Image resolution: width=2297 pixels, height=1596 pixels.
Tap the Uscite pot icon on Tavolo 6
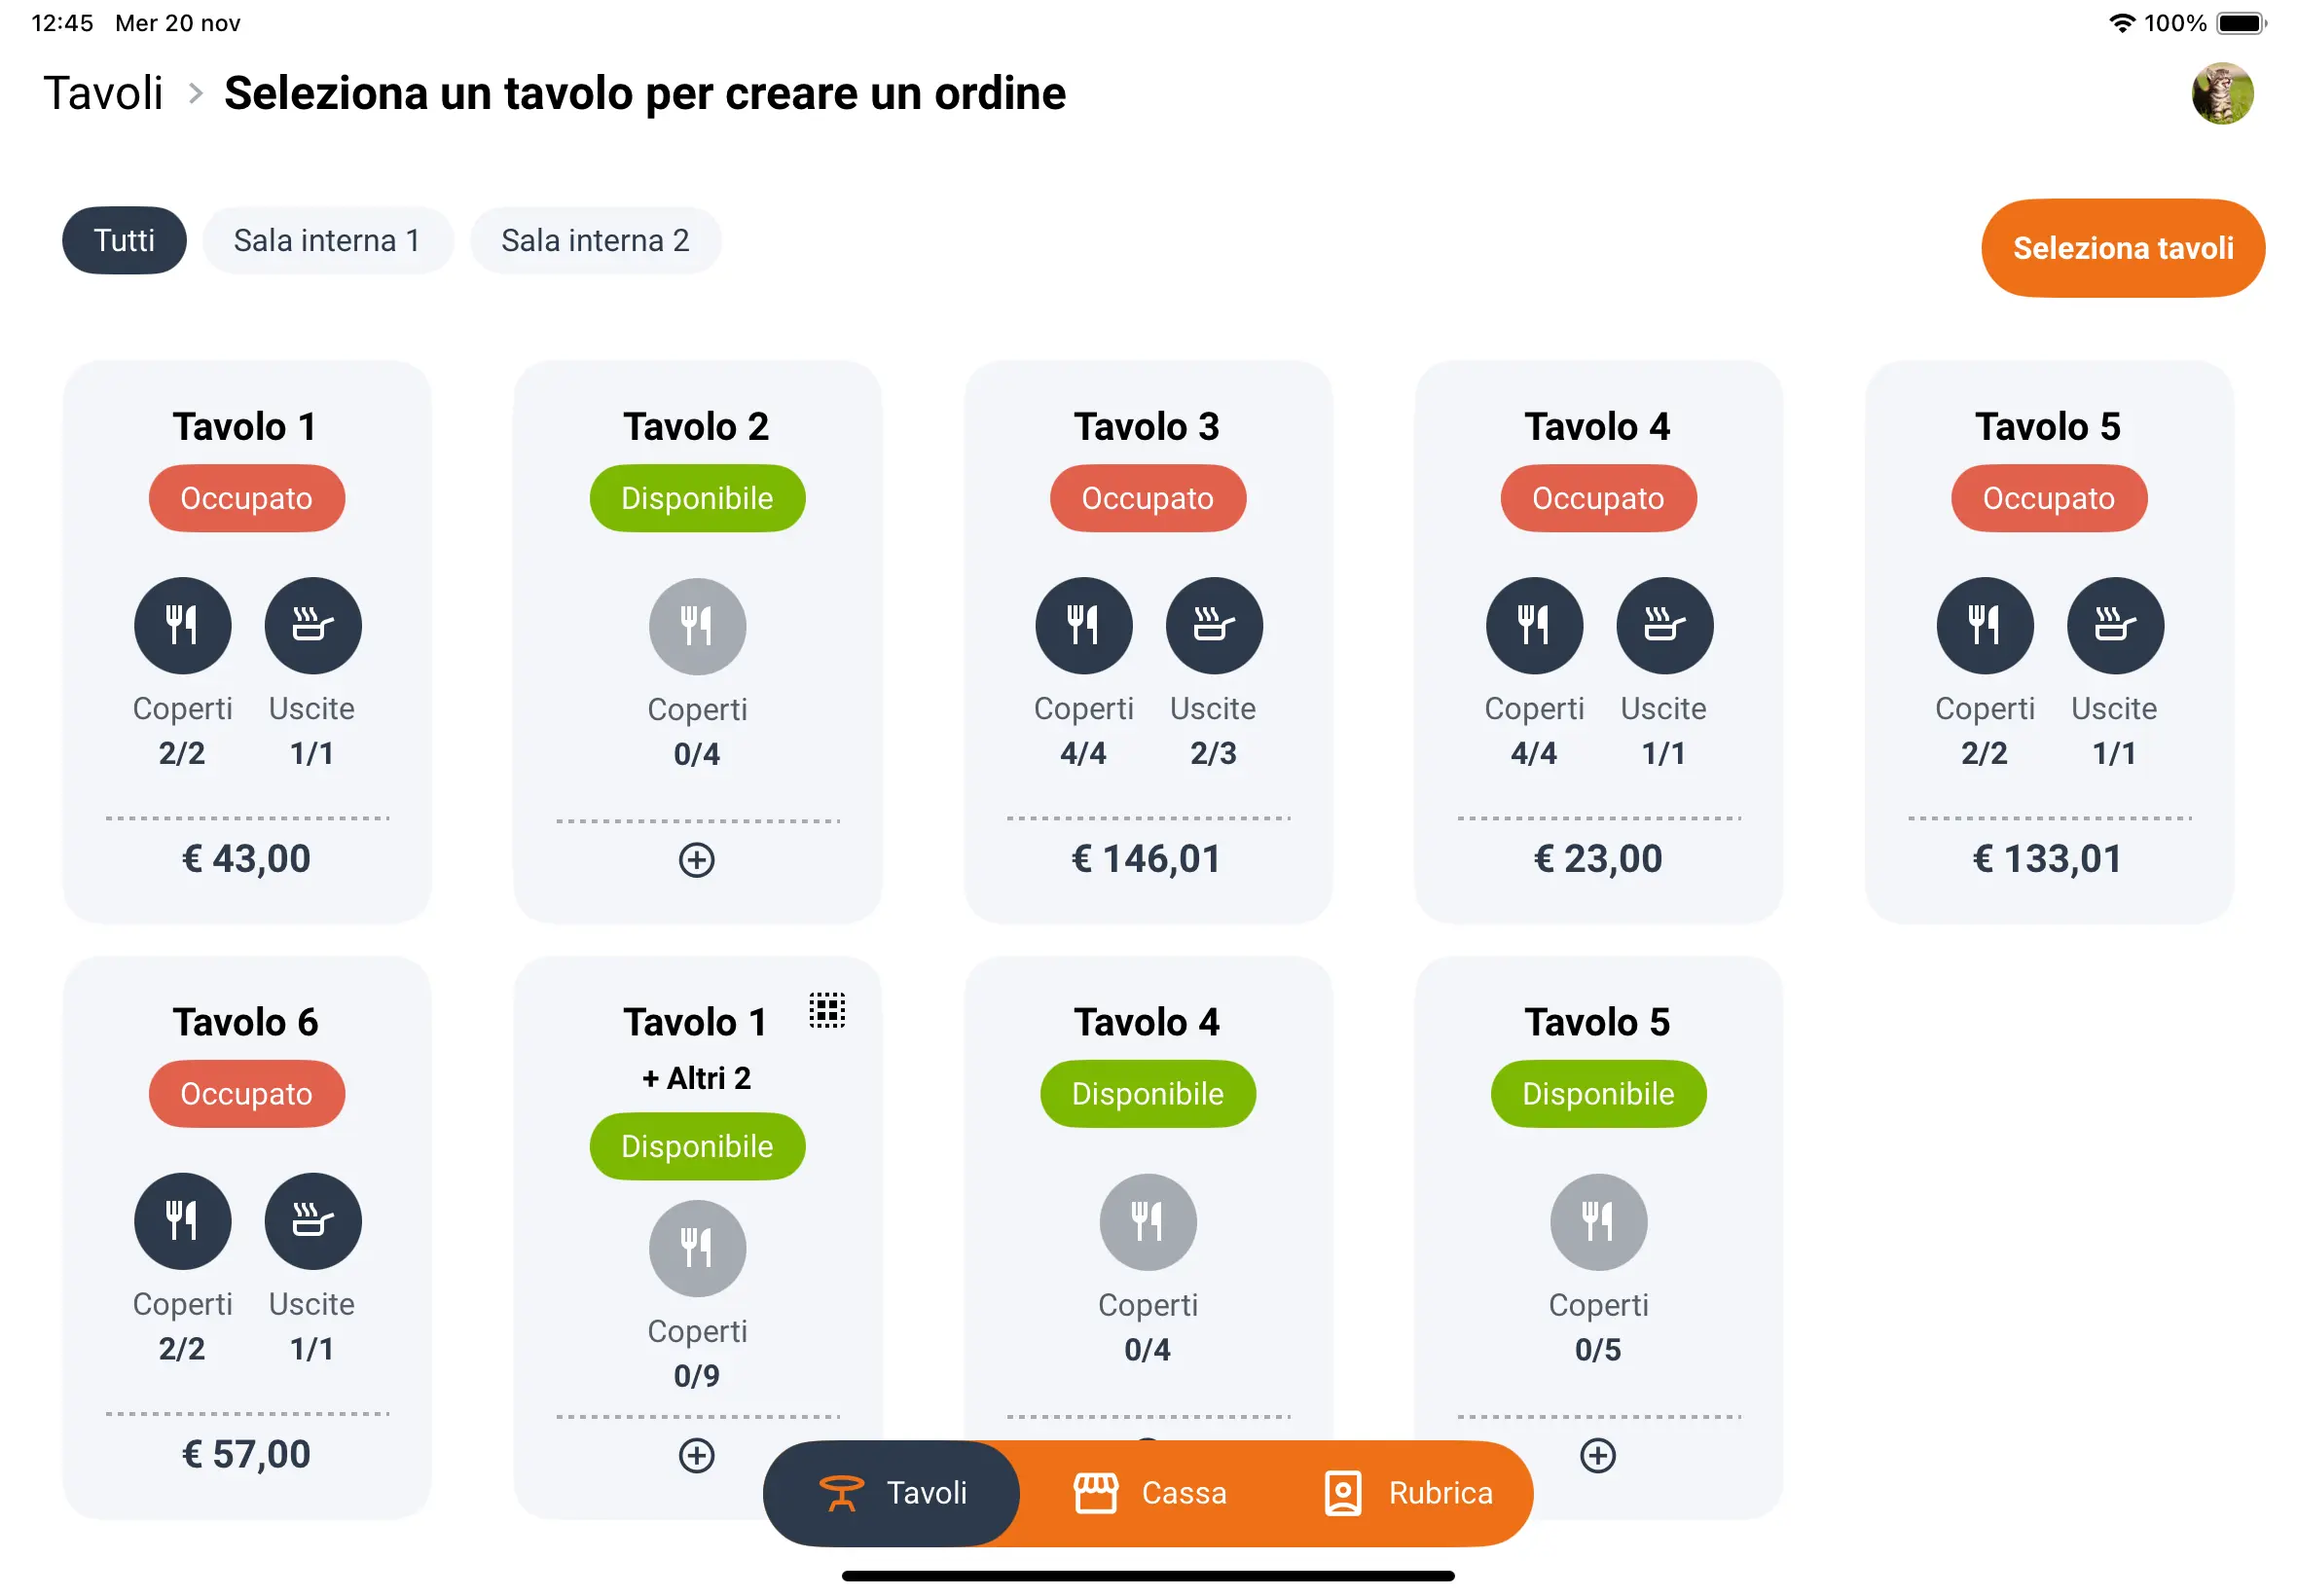pos(312,1221)
